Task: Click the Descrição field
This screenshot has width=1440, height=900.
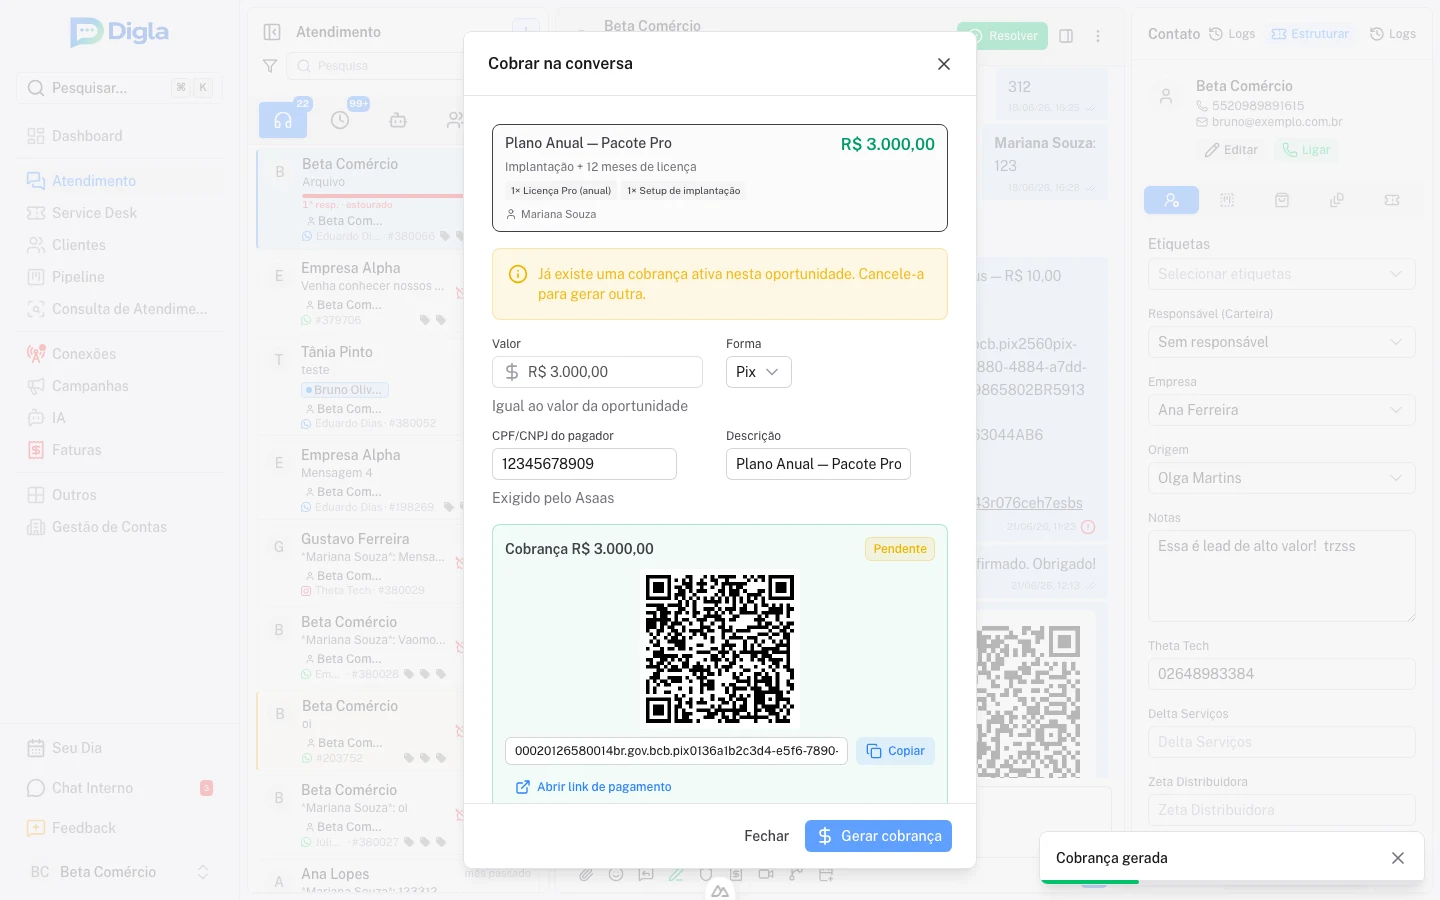Action: (818, 464)
